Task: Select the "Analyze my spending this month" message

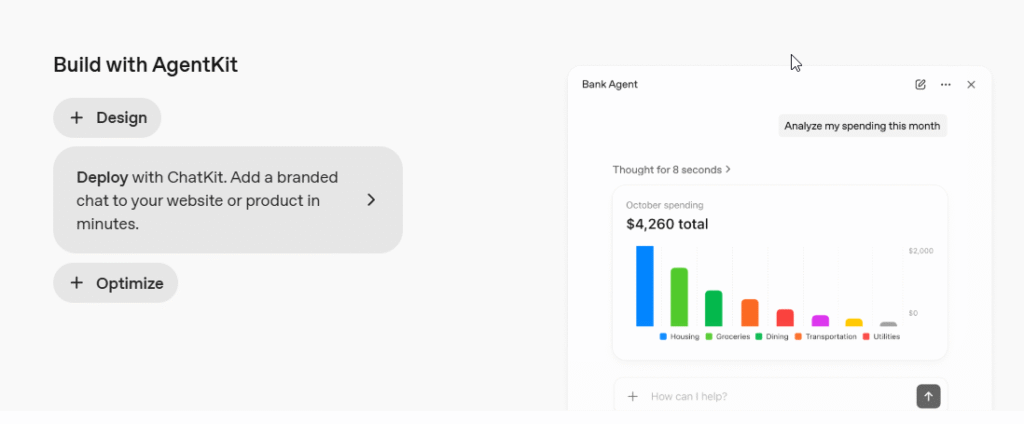Action: tap(862, 126)
